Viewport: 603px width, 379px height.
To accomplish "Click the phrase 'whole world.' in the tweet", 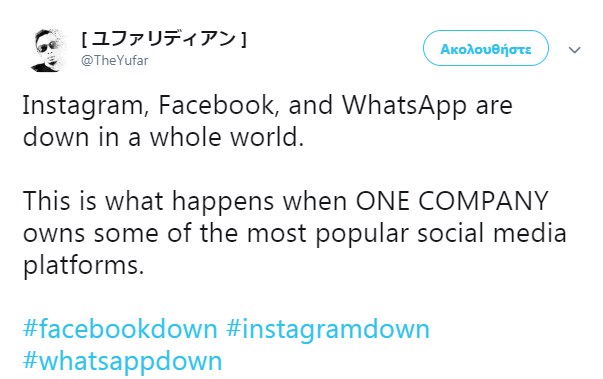I will [227, 136].
